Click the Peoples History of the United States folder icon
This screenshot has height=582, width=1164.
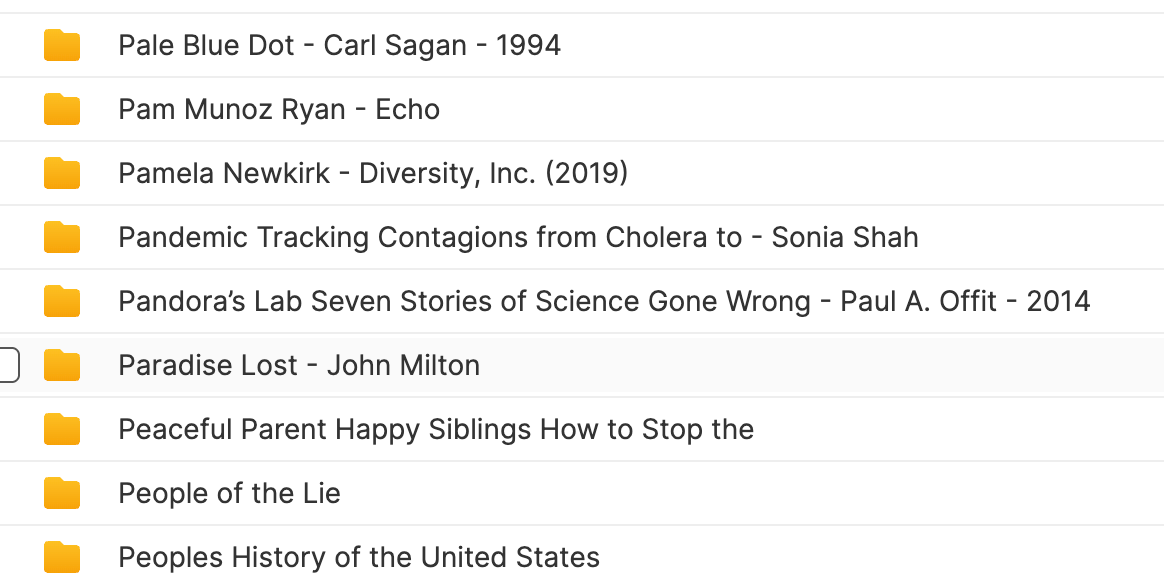coord(62,557)
